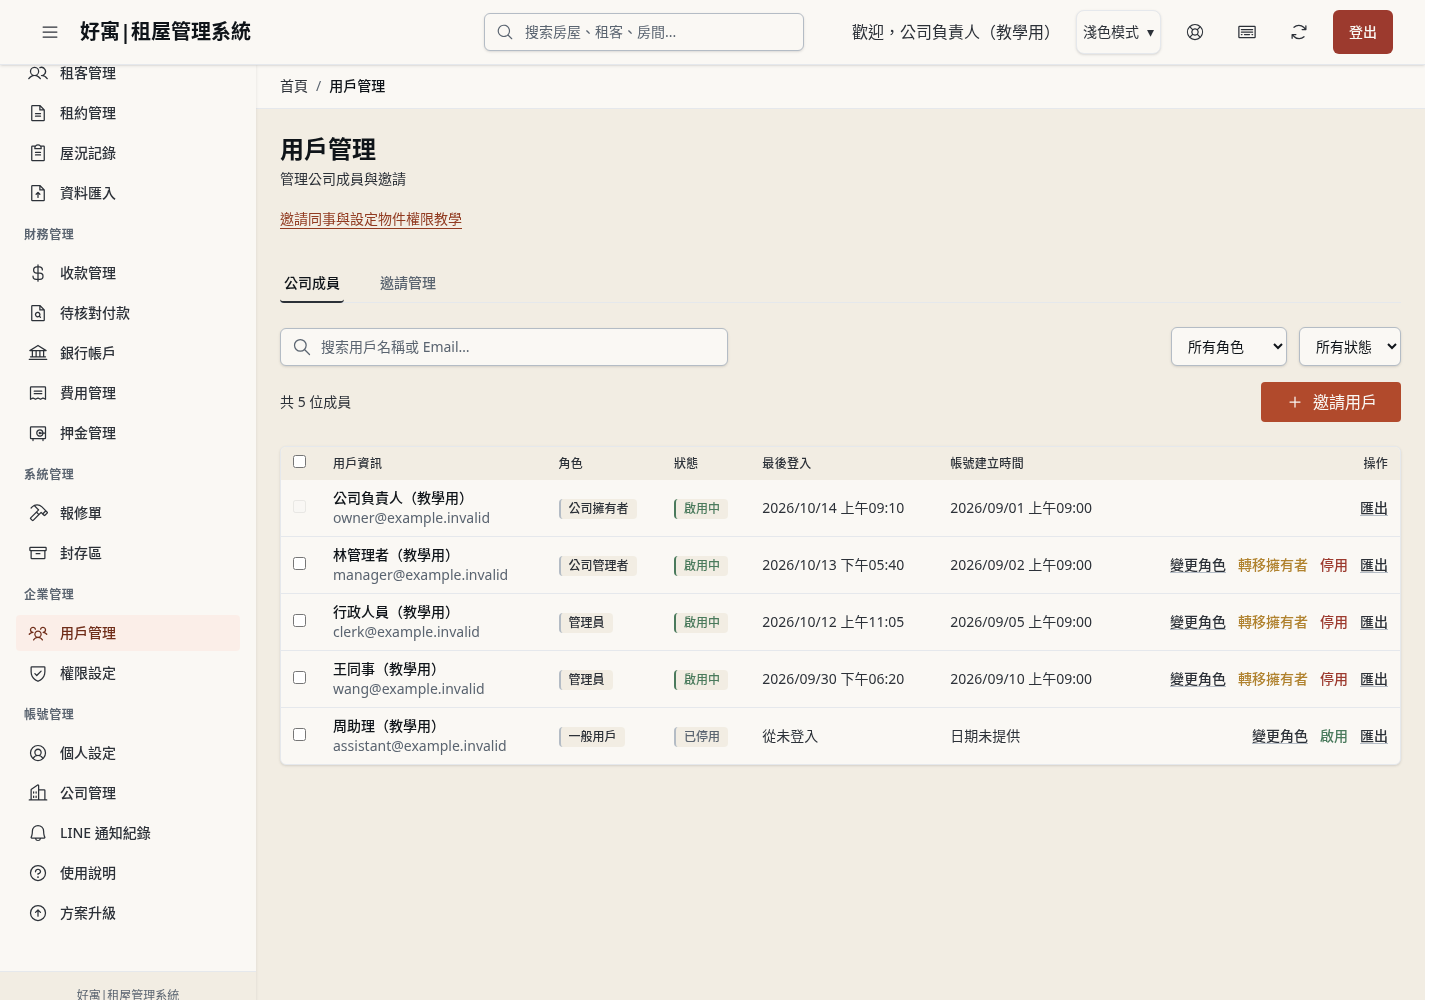Open 押金管理 in sidebar
The image size is (1440, 1000).
tap(128, 433)
